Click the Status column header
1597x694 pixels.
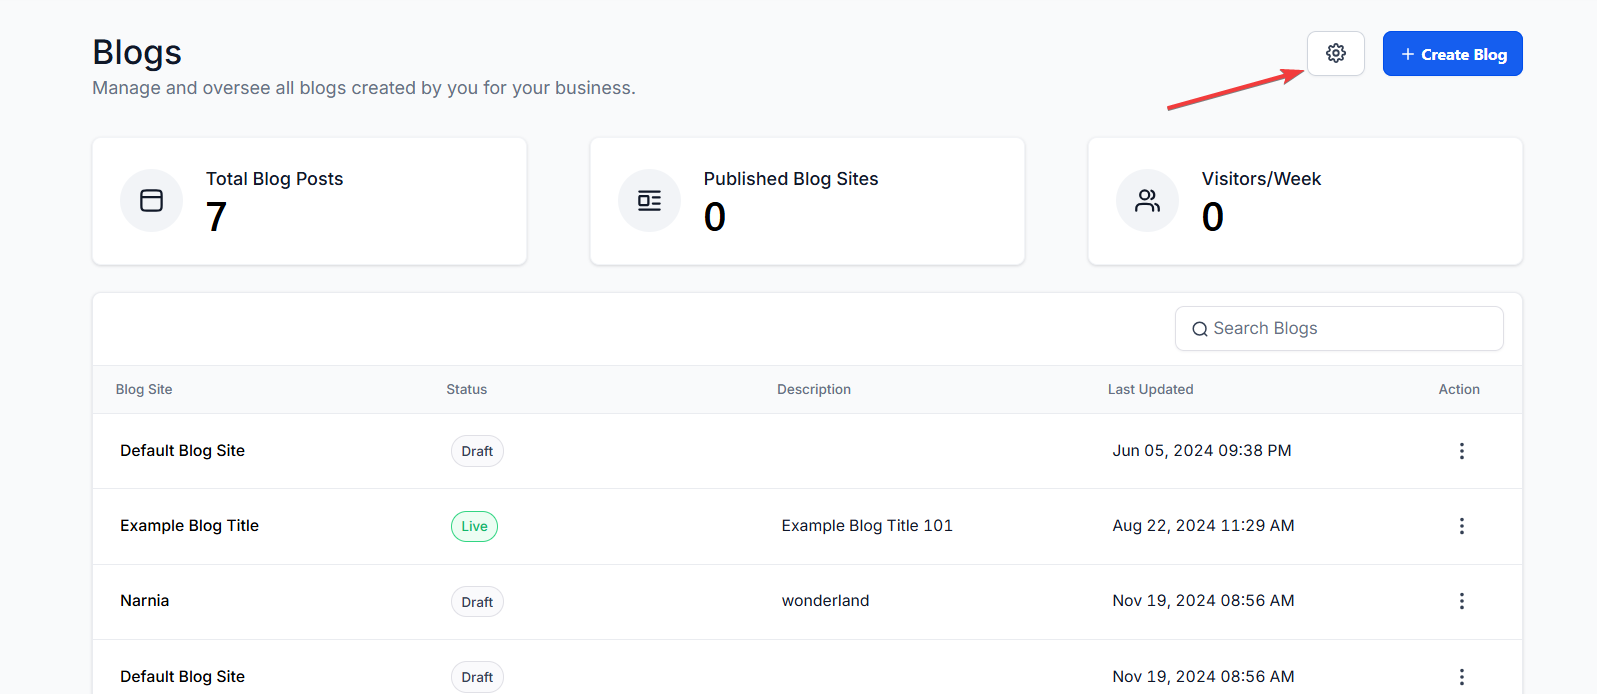click(466, 389)
